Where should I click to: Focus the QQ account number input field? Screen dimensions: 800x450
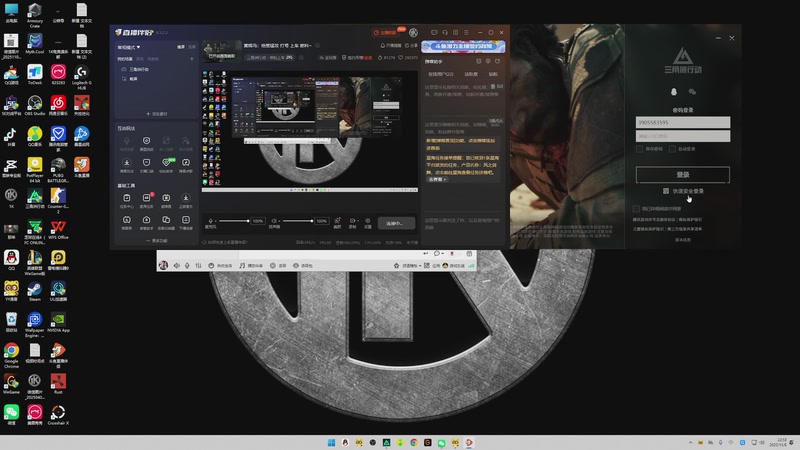(x=683, y=122)
